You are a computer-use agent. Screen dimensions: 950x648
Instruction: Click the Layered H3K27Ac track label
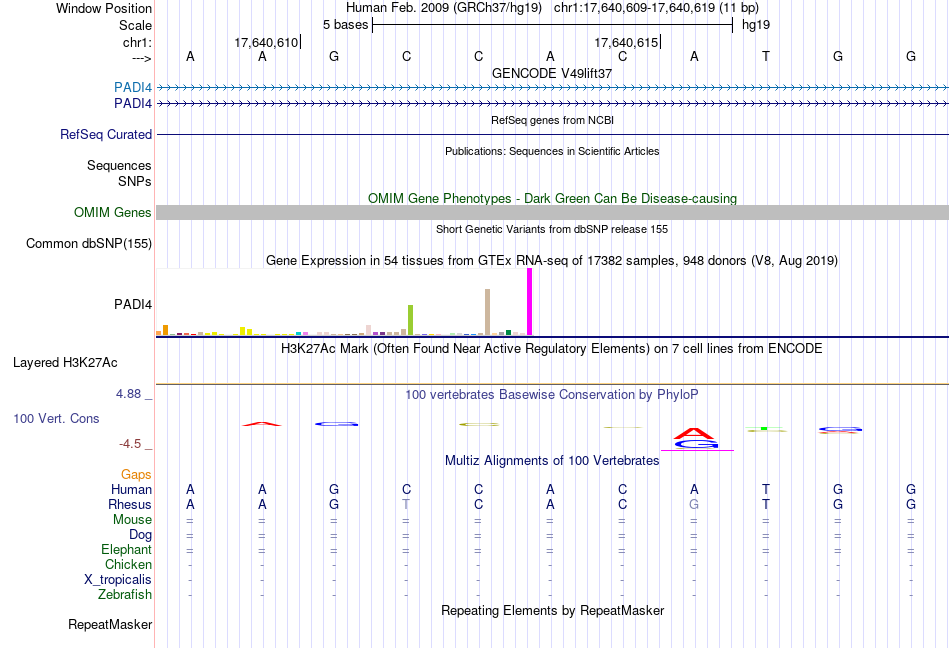click(x=65, y=363)
